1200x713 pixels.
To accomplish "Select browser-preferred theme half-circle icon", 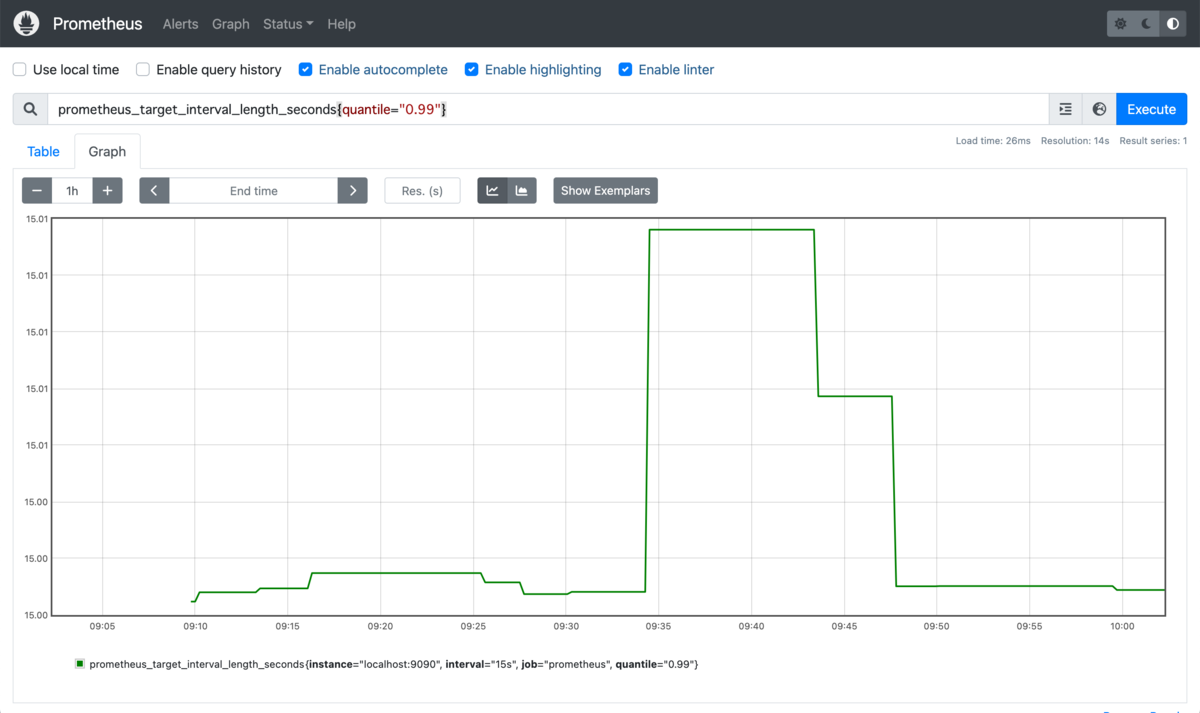I will pyautogui.click(x=1173, y=24).
